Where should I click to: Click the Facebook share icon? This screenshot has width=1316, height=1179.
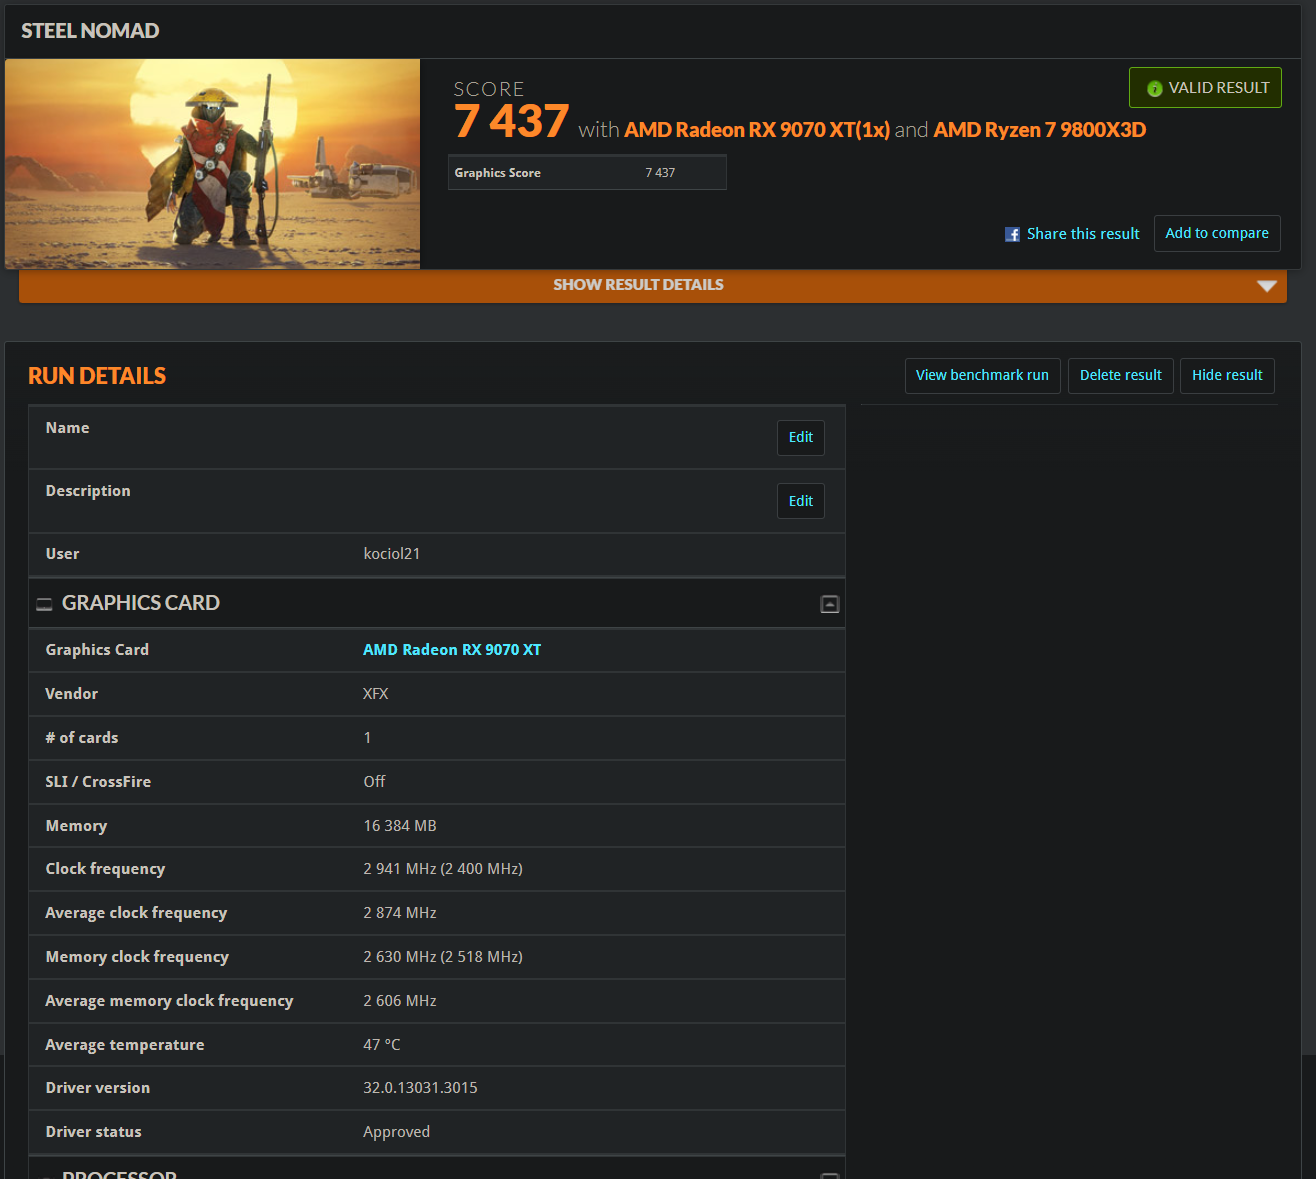coord(1012,234)
